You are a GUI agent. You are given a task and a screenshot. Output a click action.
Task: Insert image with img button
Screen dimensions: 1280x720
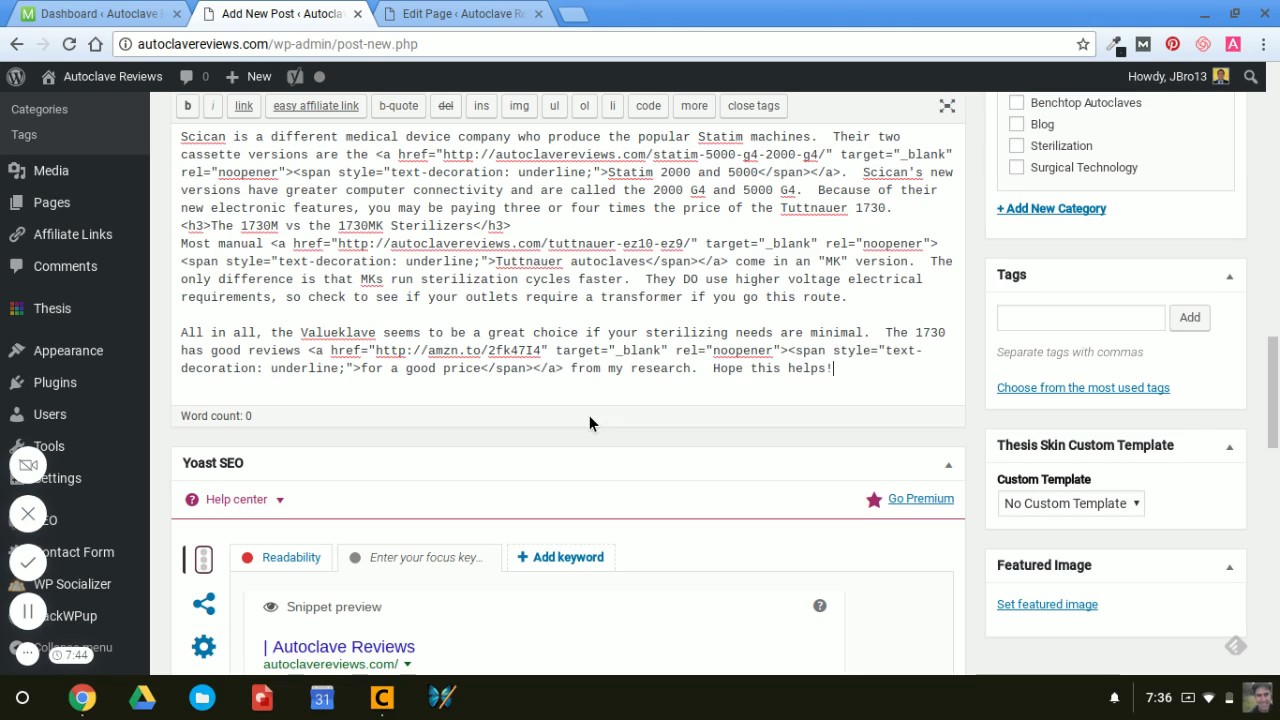tap(519, 105)
